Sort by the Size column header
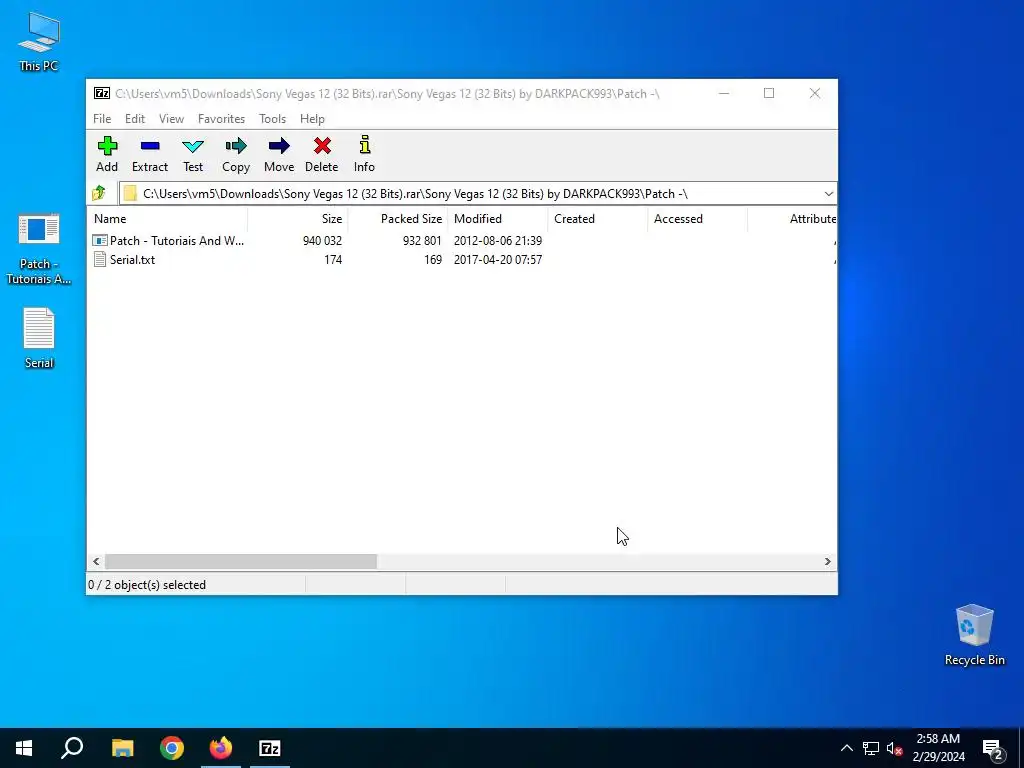This screenshot has height=768, width=1024. pyautogui.click(x=298, y=219)
